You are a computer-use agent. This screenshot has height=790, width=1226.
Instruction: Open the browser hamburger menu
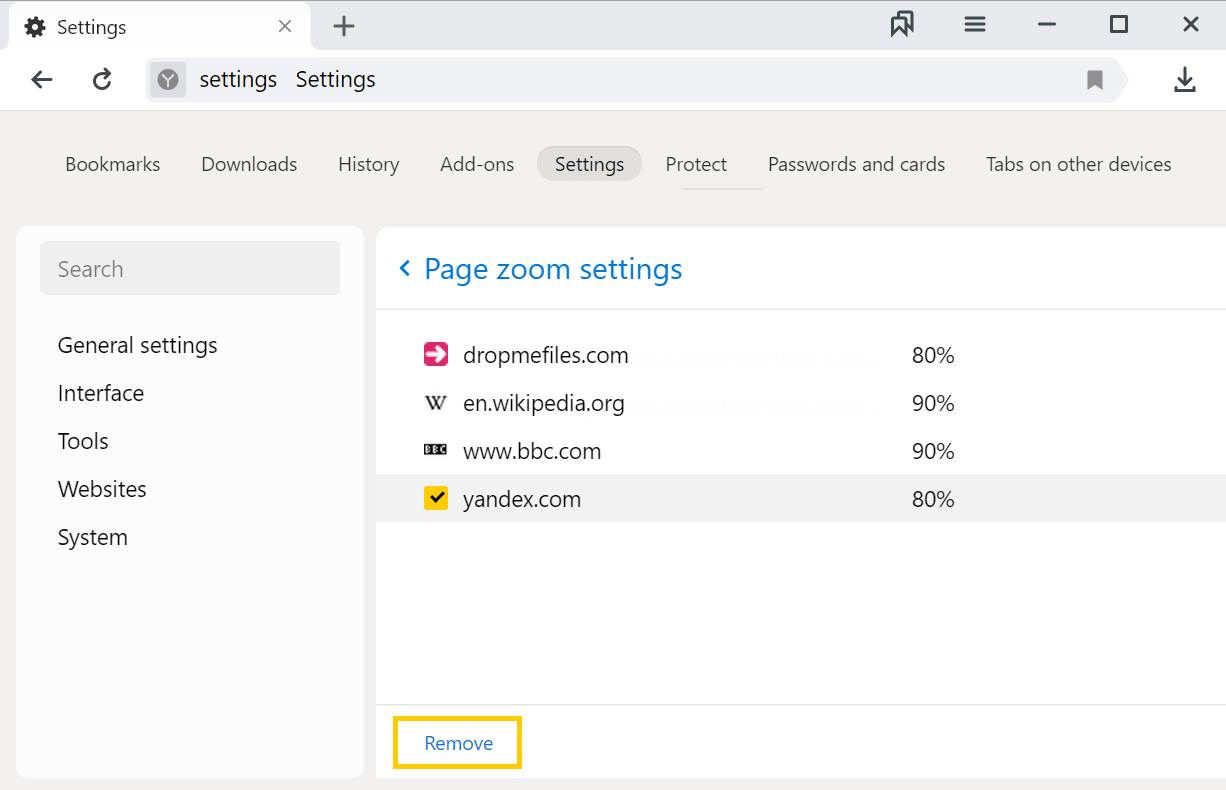point(975,25)
